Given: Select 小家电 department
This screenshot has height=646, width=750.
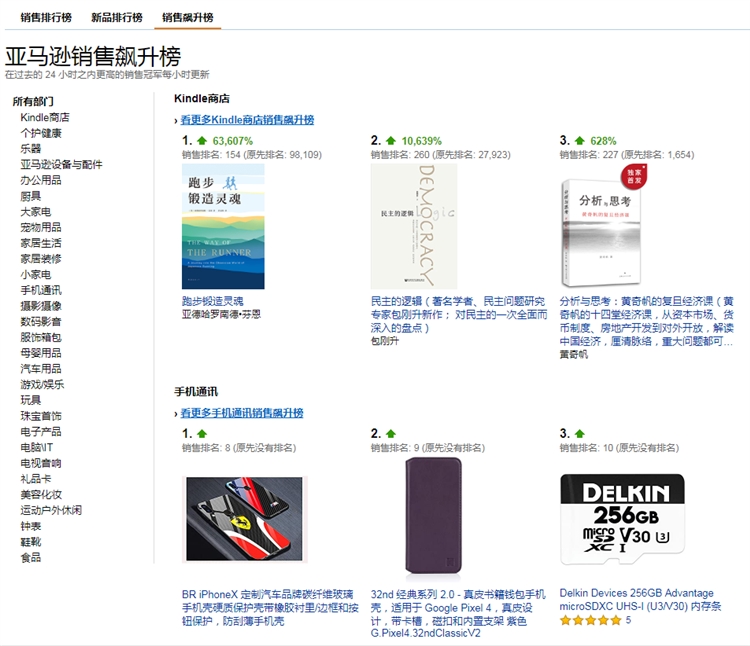Looking at the screenshot, I should [x=35, y=274].
